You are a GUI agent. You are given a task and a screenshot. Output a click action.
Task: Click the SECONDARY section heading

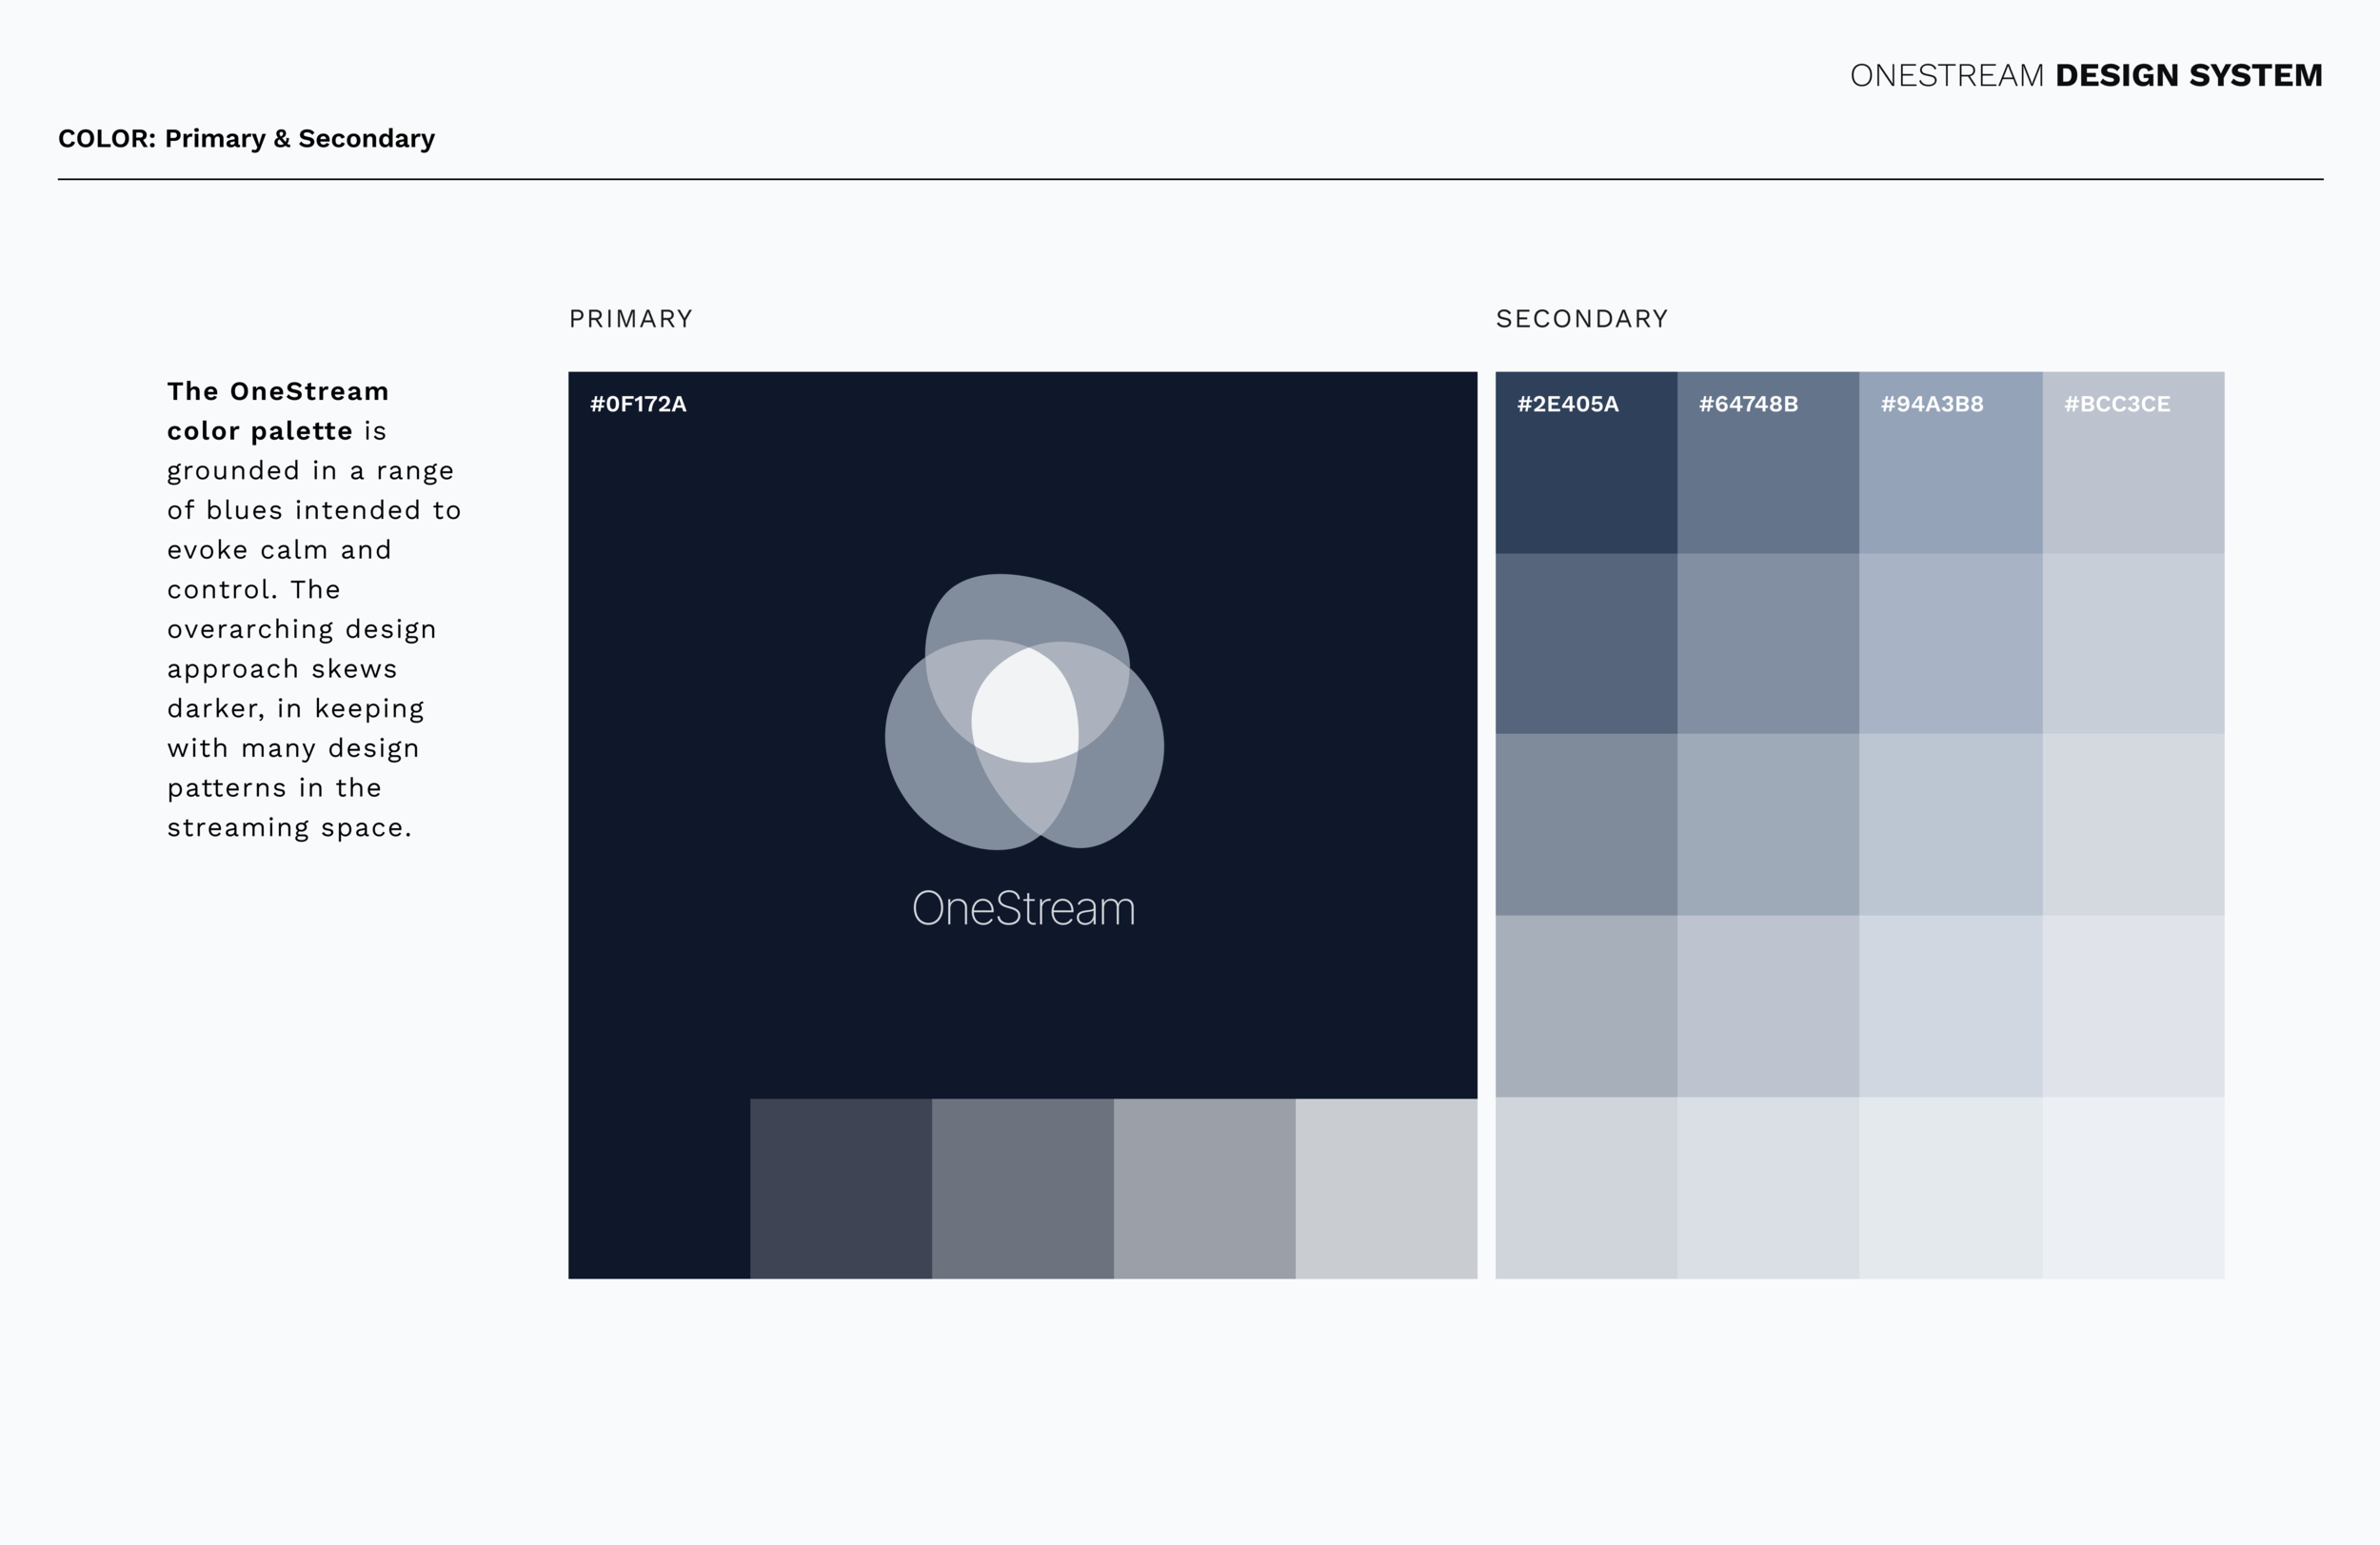1581,319
